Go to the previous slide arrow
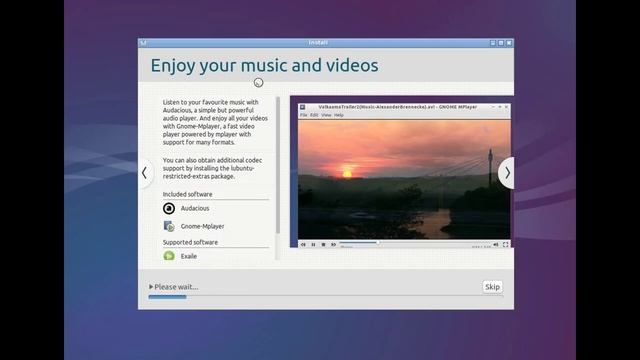 145,173
